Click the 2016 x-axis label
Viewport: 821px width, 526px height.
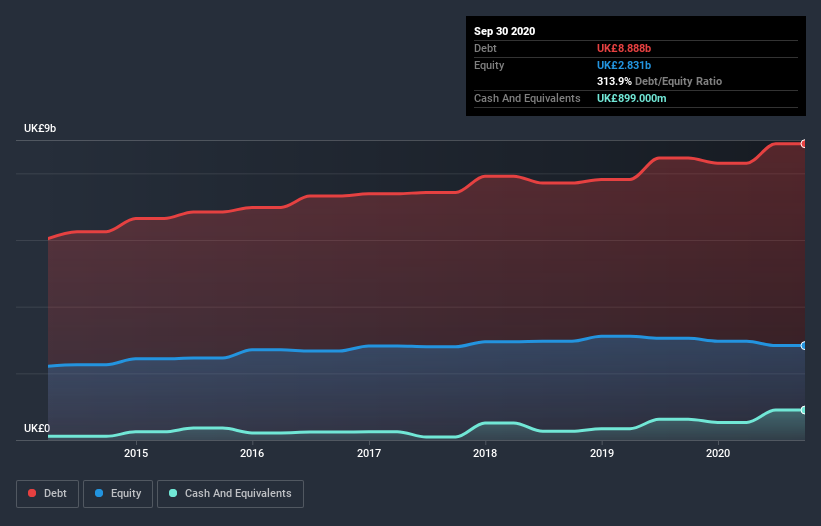[252, 453]
